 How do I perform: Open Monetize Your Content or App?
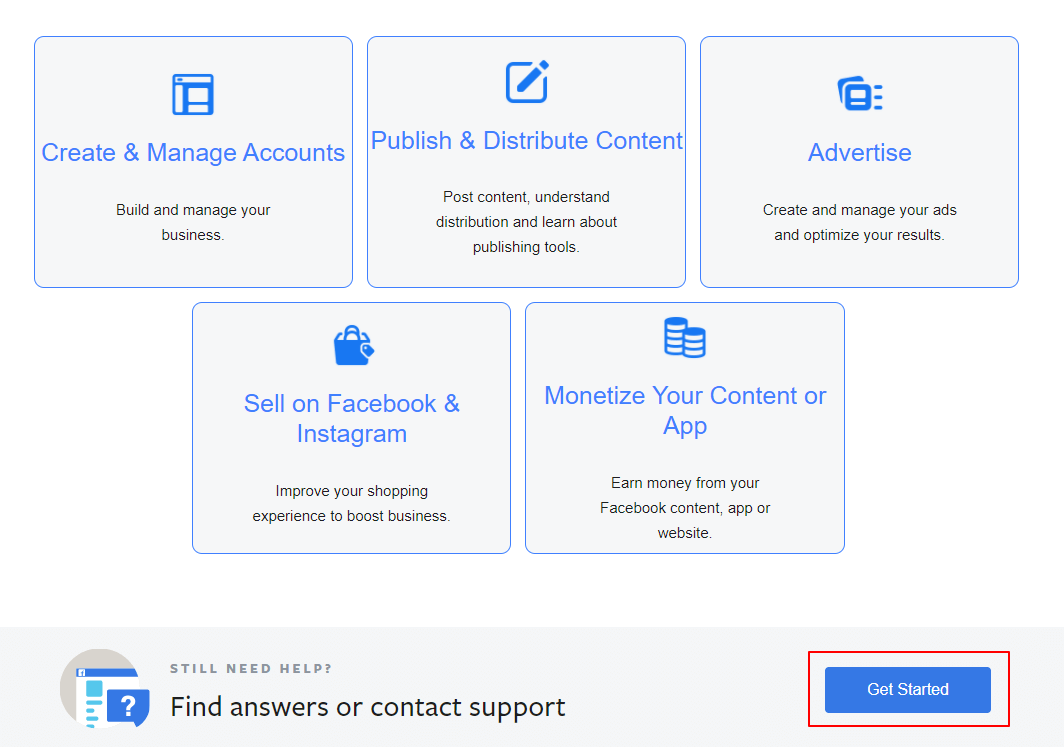[684, 410]
